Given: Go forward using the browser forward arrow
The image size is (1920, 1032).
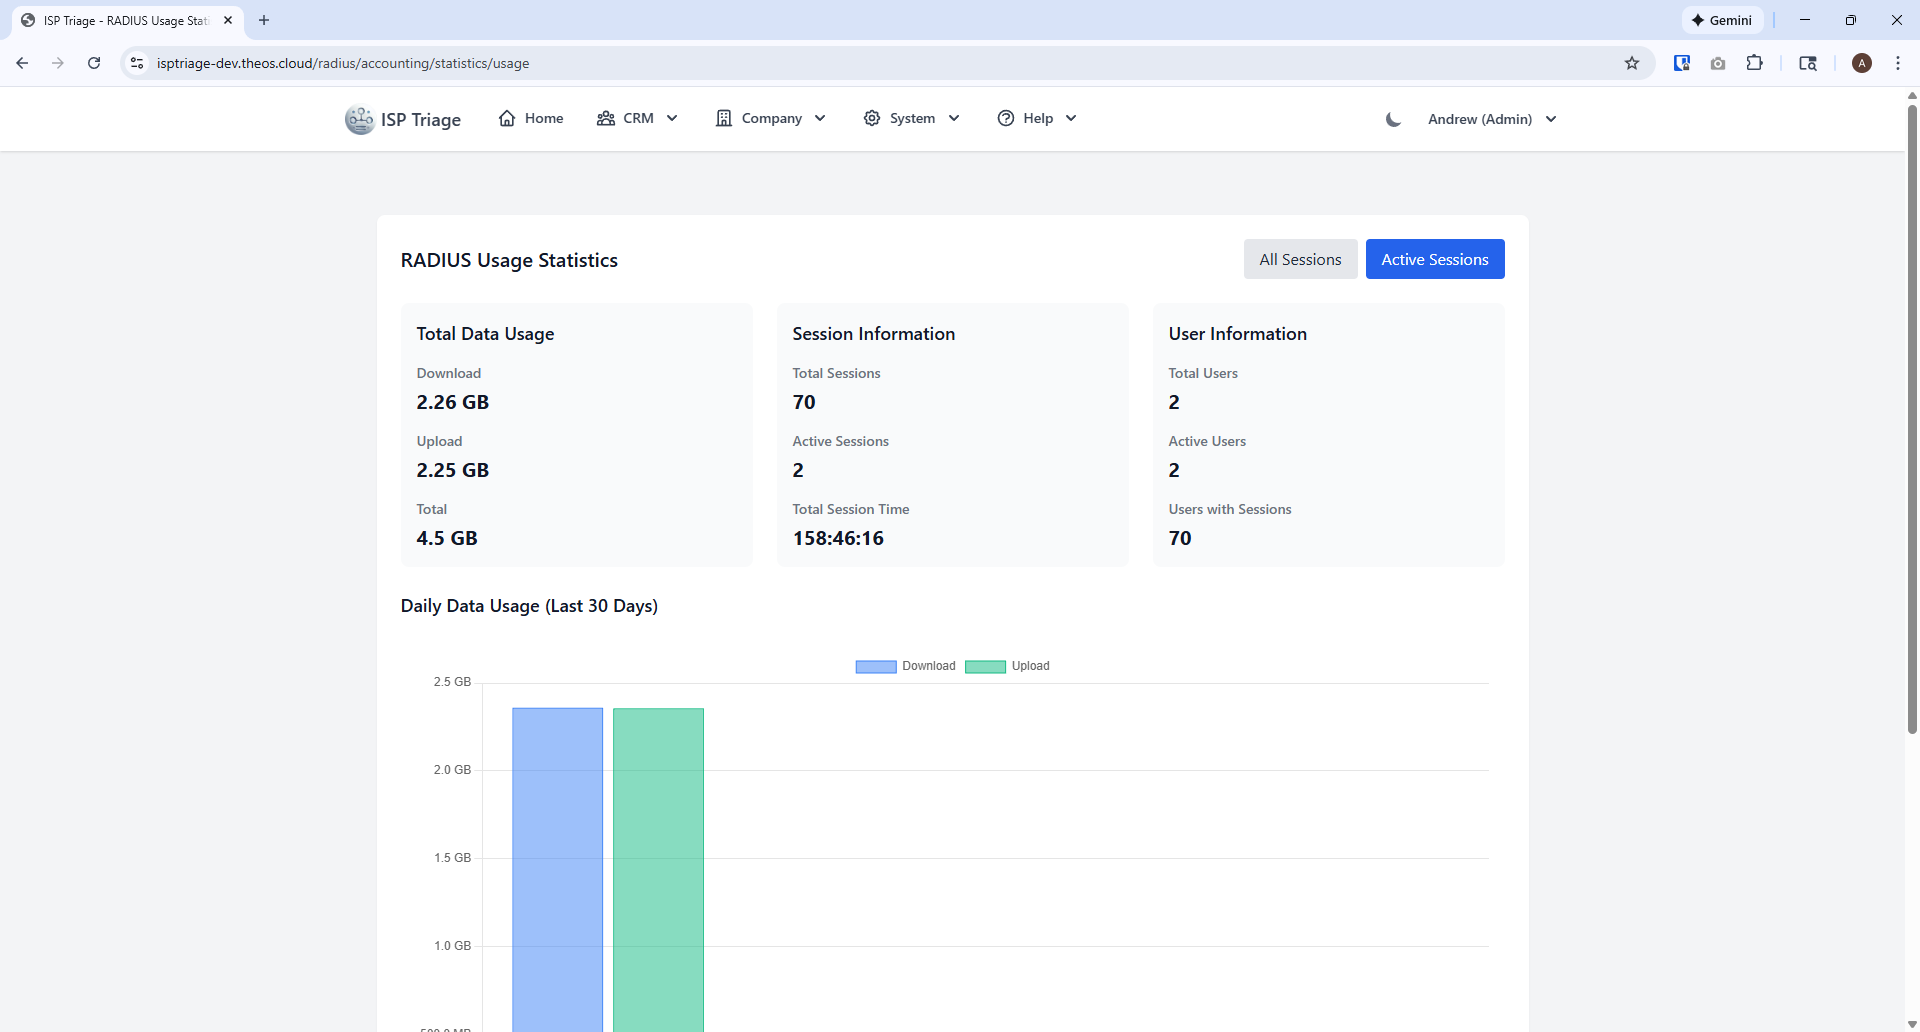Looking at the screenshot, I should 58,63.
